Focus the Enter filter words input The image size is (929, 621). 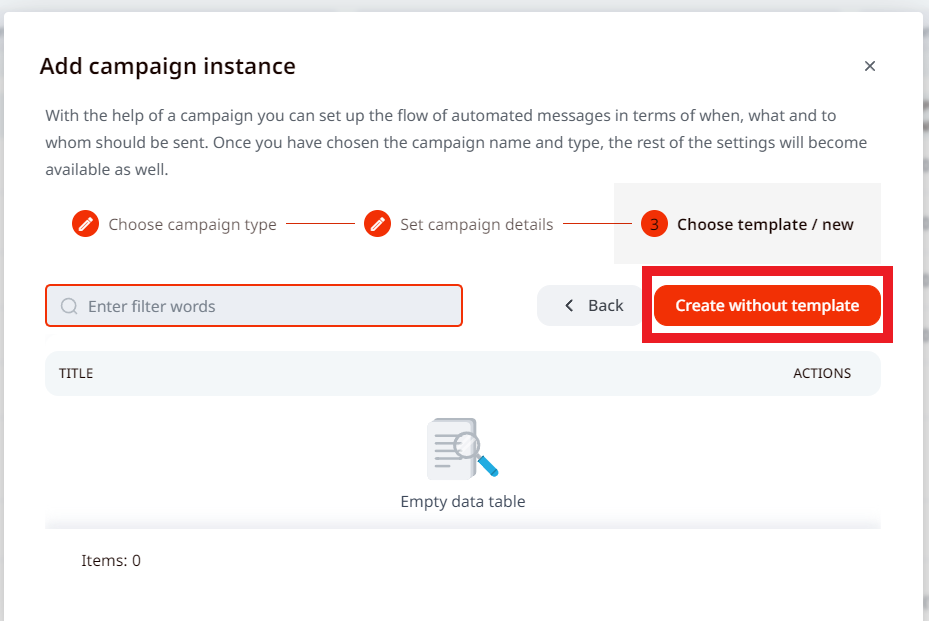(x=265, y=306)
